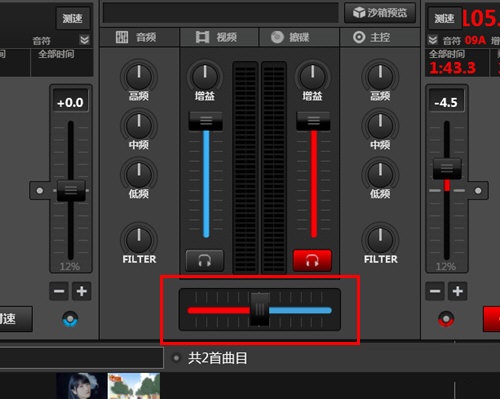
Task: Click the right deck pitch plus button
Action: click(x=458, y=291)
